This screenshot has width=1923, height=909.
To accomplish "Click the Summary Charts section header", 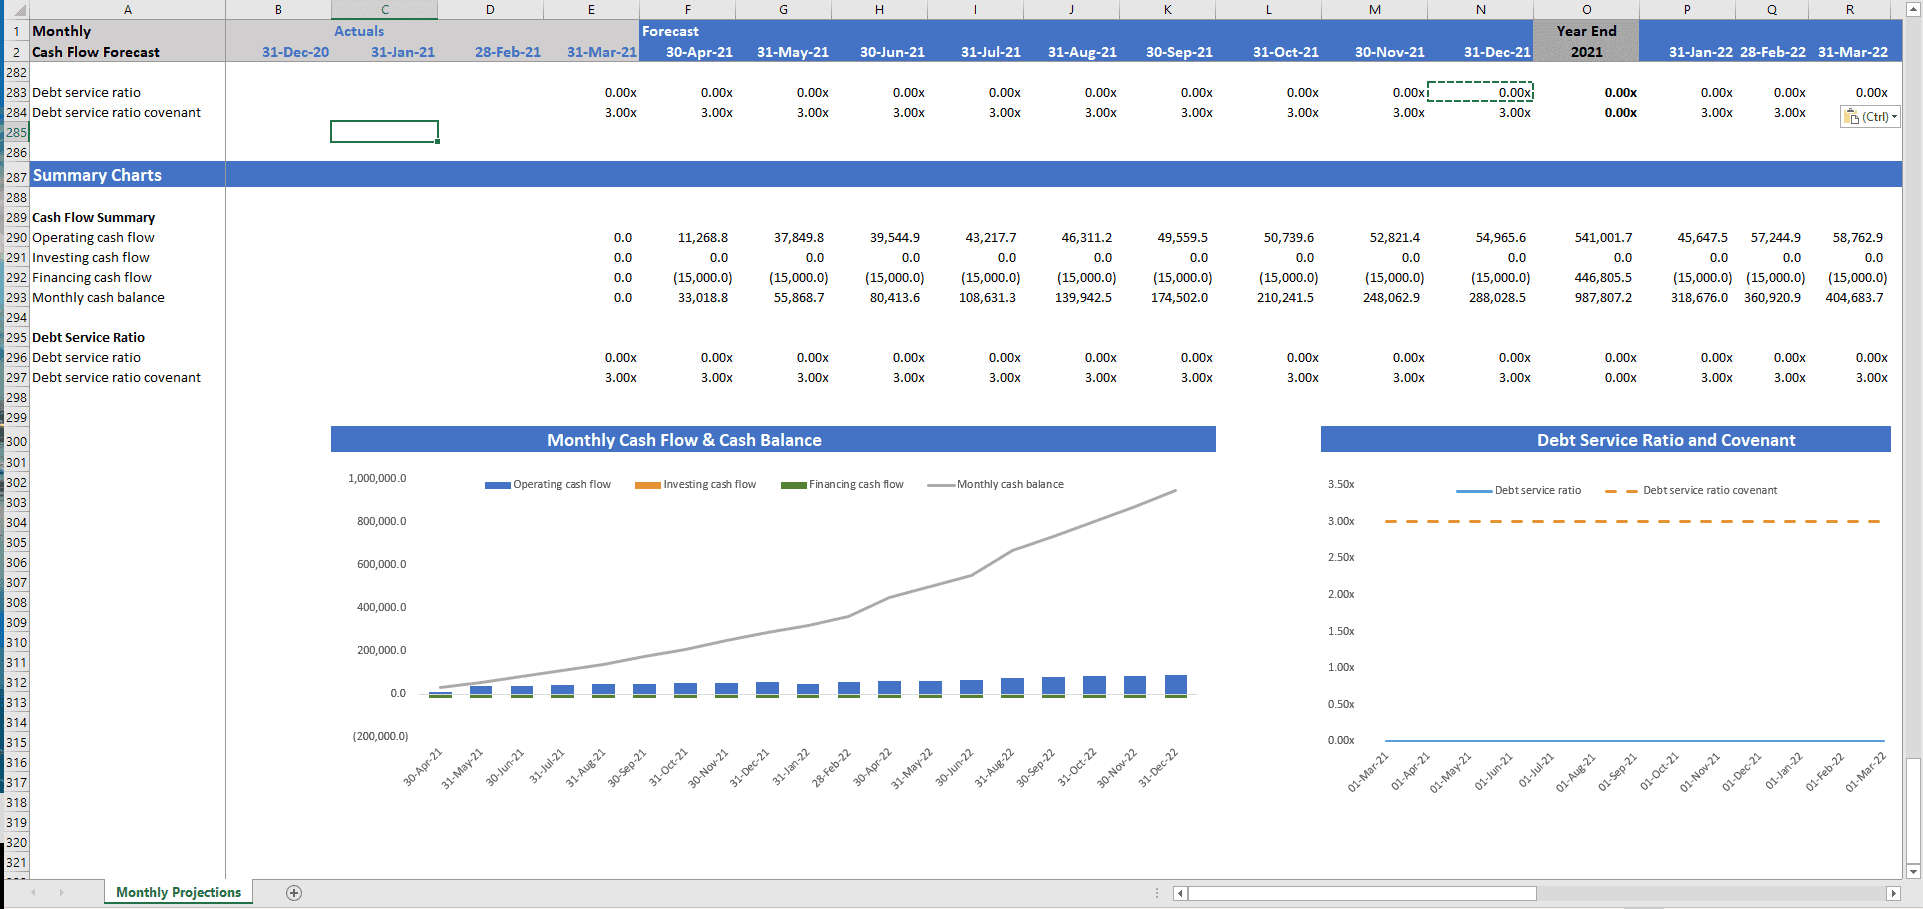I will (x=97, y=175).
